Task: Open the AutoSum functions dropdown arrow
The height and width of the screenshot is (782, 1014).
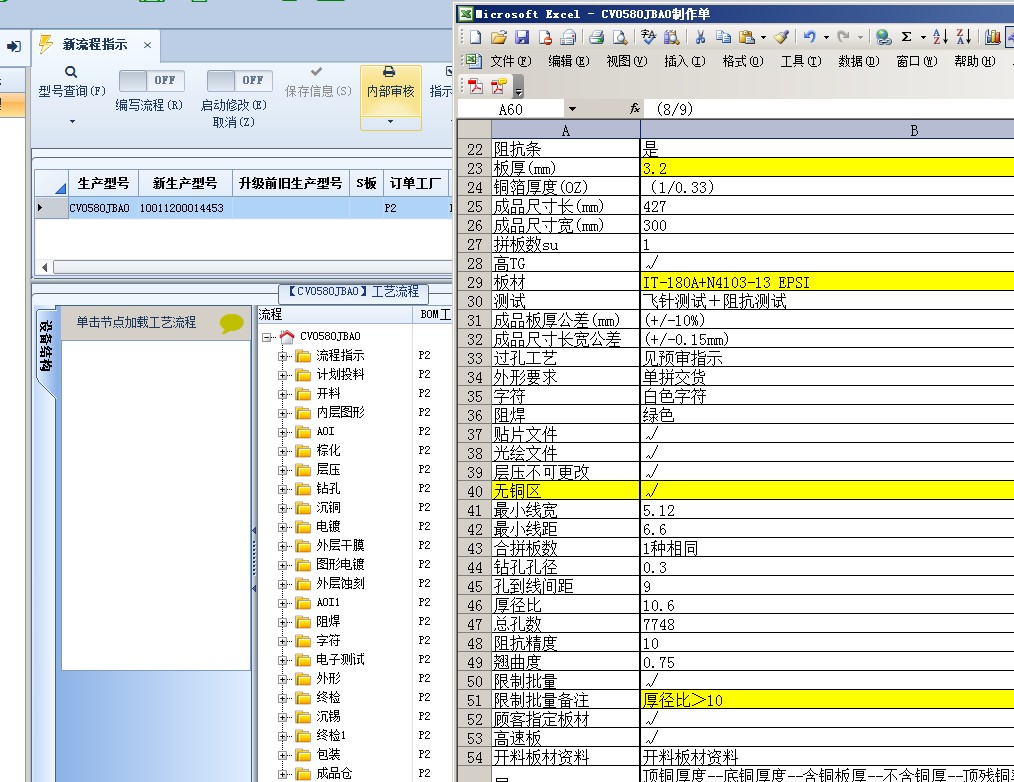Action: click(x=923, y=38)
